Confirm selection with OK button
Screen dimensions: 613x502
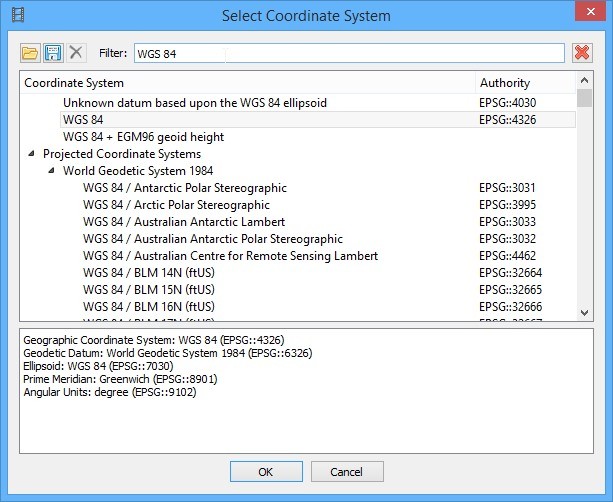click(x=266, y=472)
